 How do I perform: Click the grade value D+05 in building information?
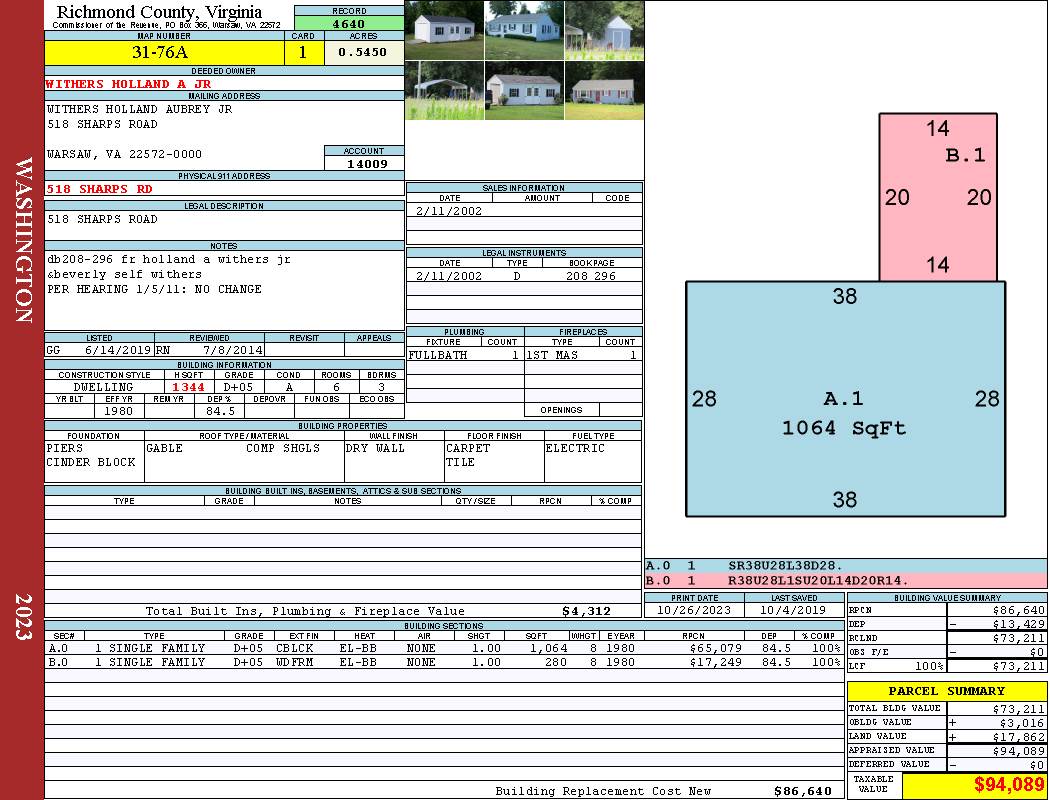[x=238, y=387]
